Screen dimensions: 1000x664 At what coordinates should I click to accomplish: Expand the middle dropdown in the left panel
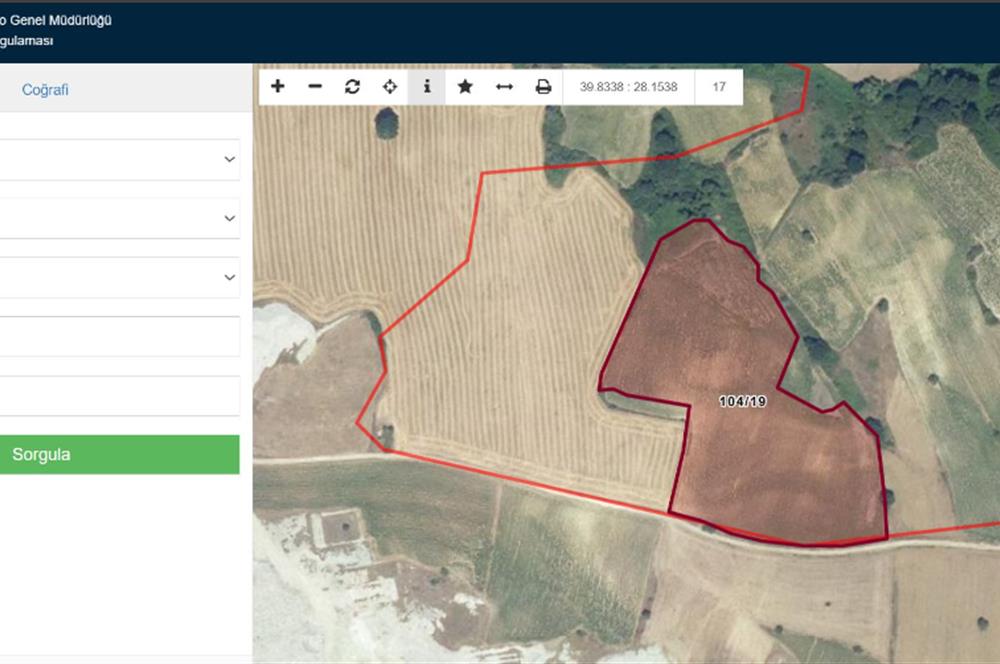point(118,218)
